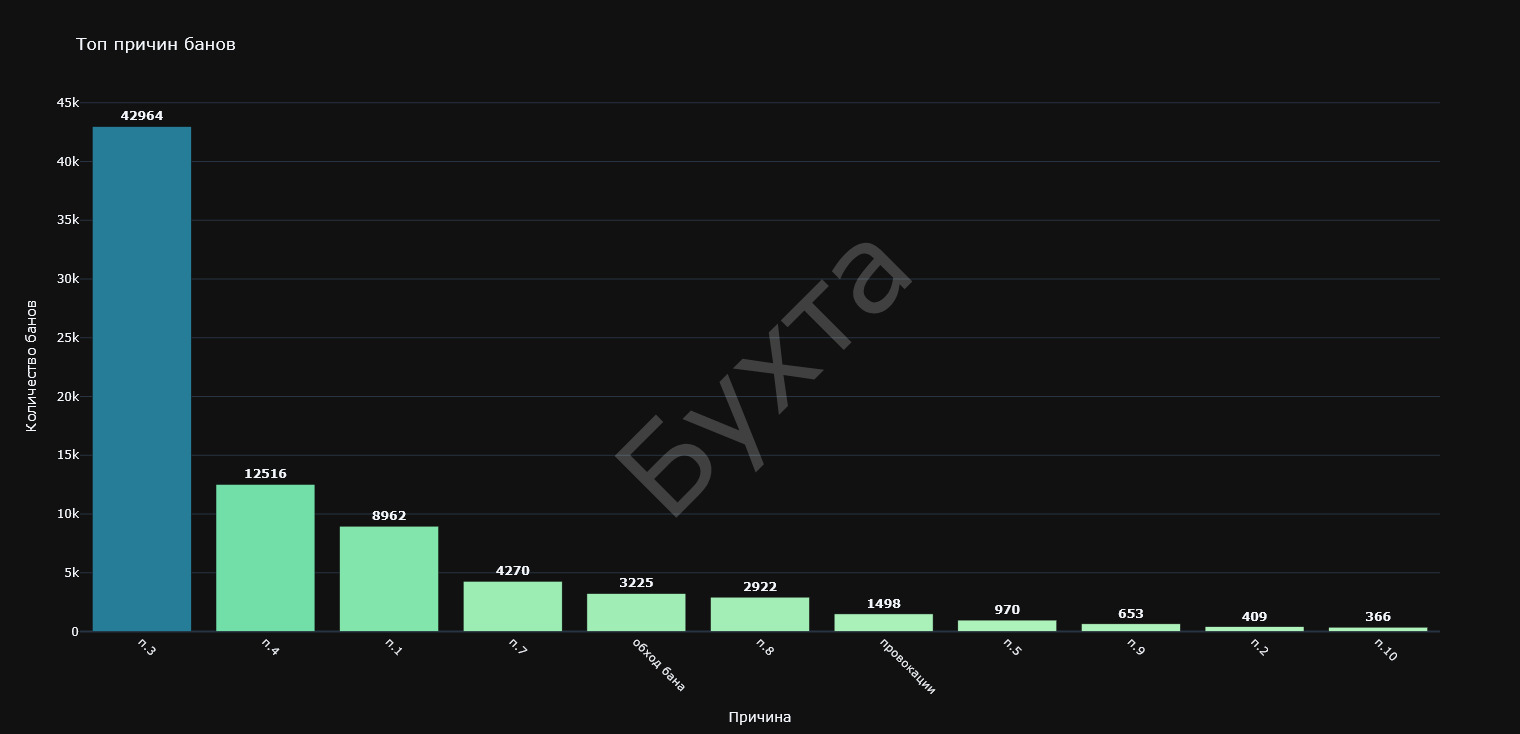The height and width of the screenshot is (734, 1520).
Task: Click the x-axis tick label п.9
Action: point(1135,646)
